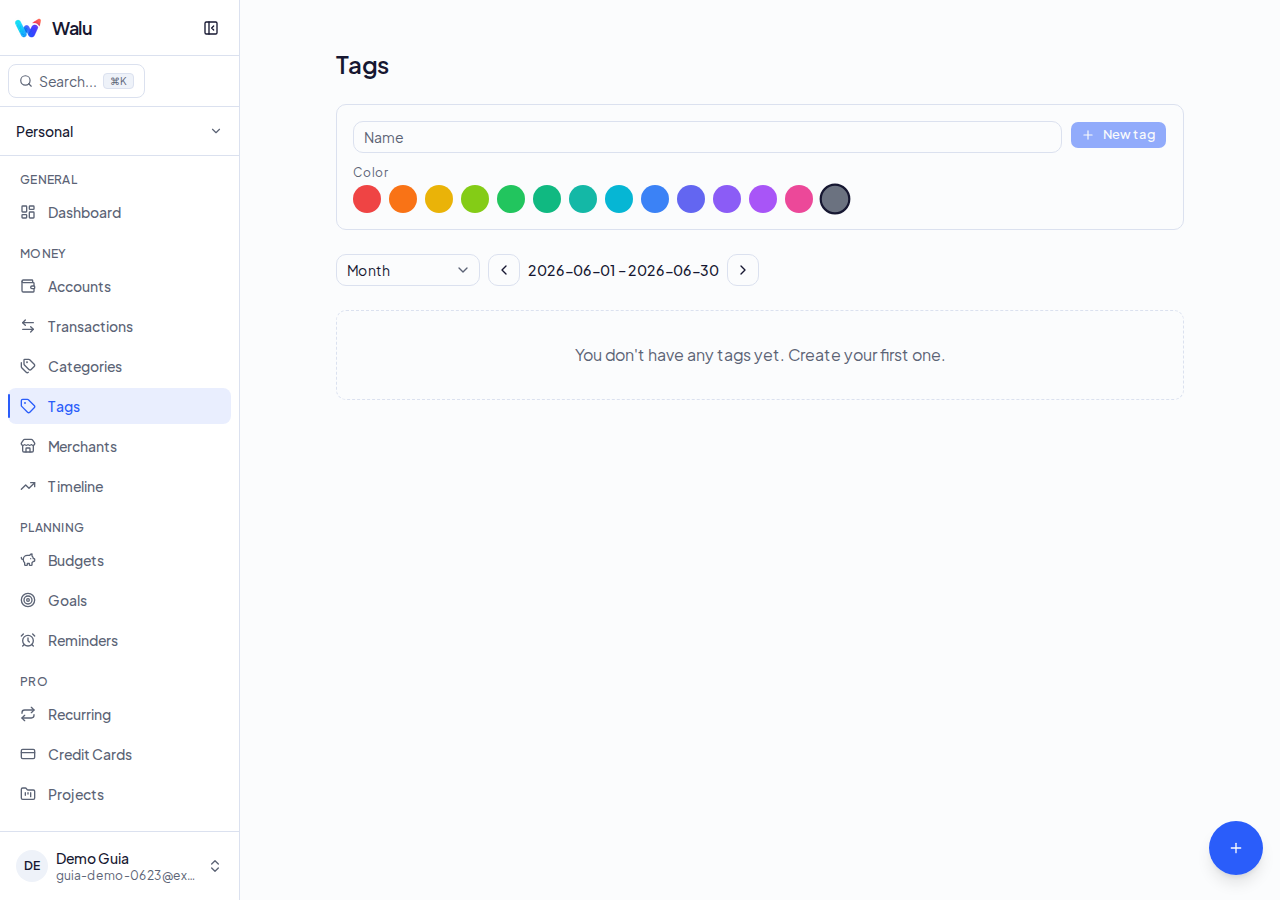Click the search magnifier icon
Screen dimensions: 1280x900
(26, 81)
